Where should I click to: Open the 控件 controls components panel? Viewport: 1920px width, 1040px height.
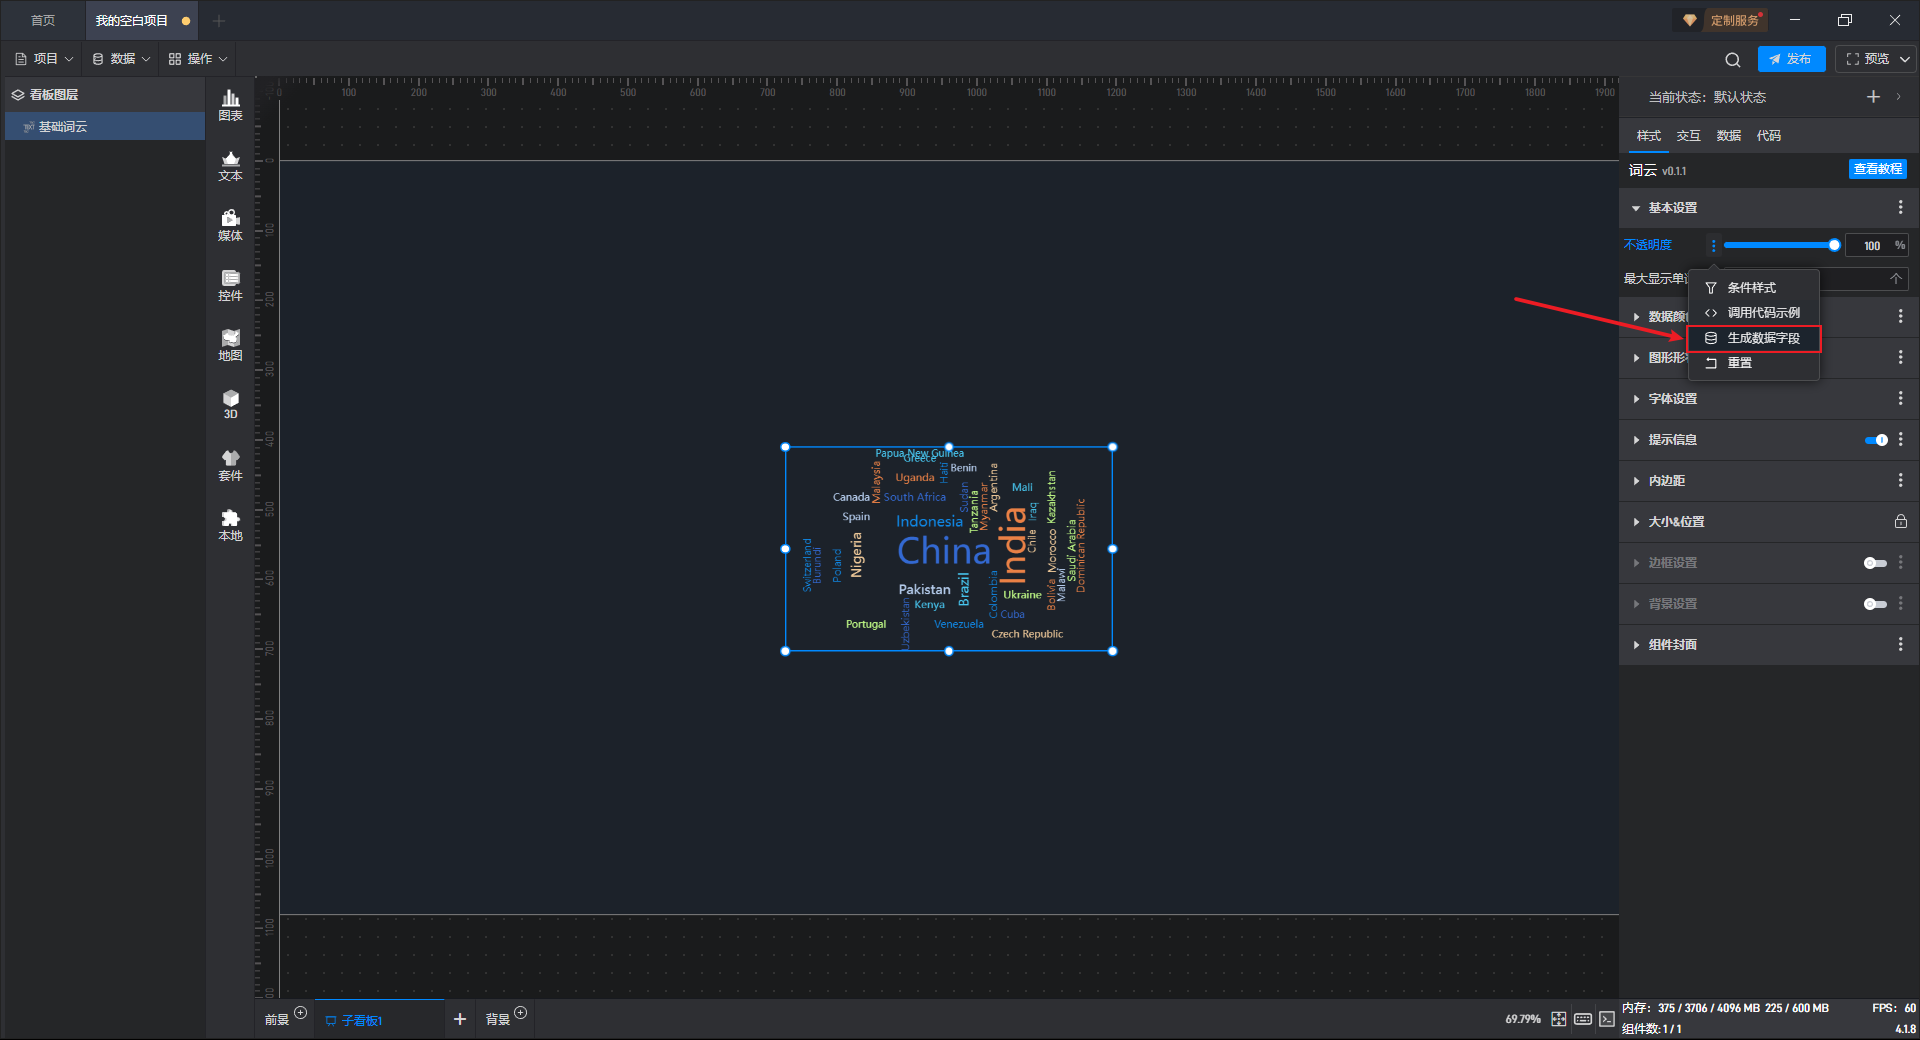point(230,285)
